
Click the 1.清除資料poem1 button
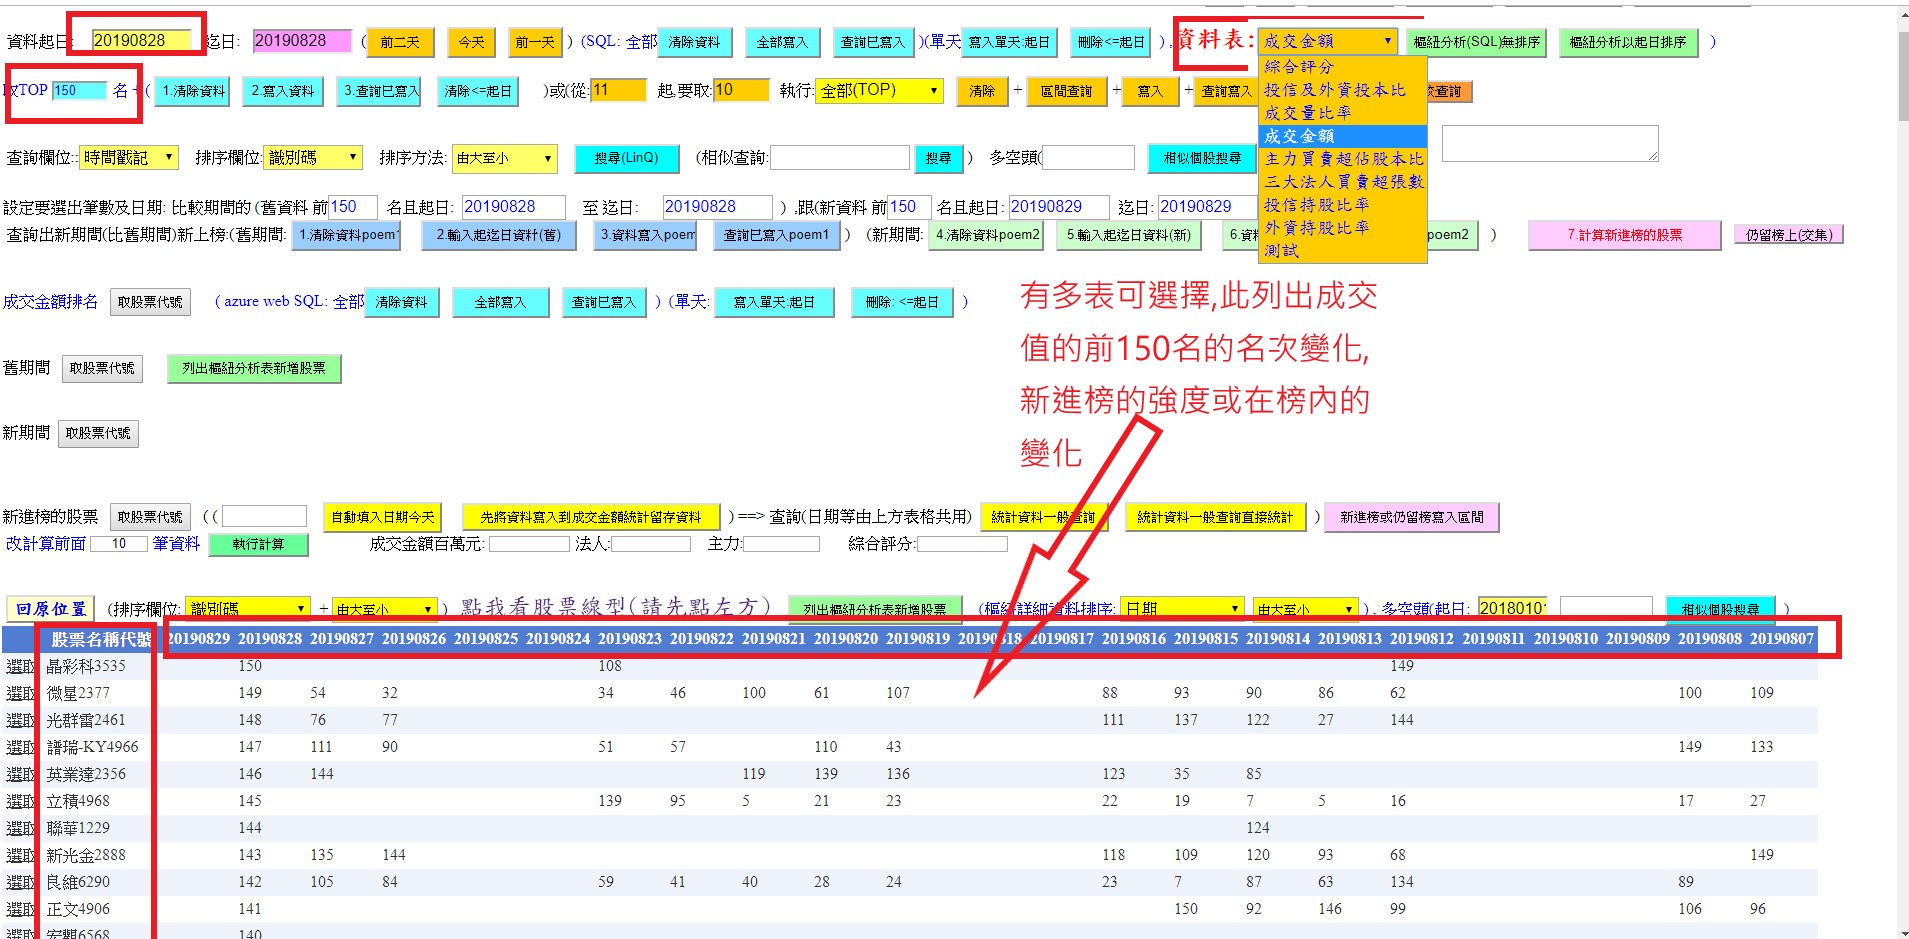point(346,235)
